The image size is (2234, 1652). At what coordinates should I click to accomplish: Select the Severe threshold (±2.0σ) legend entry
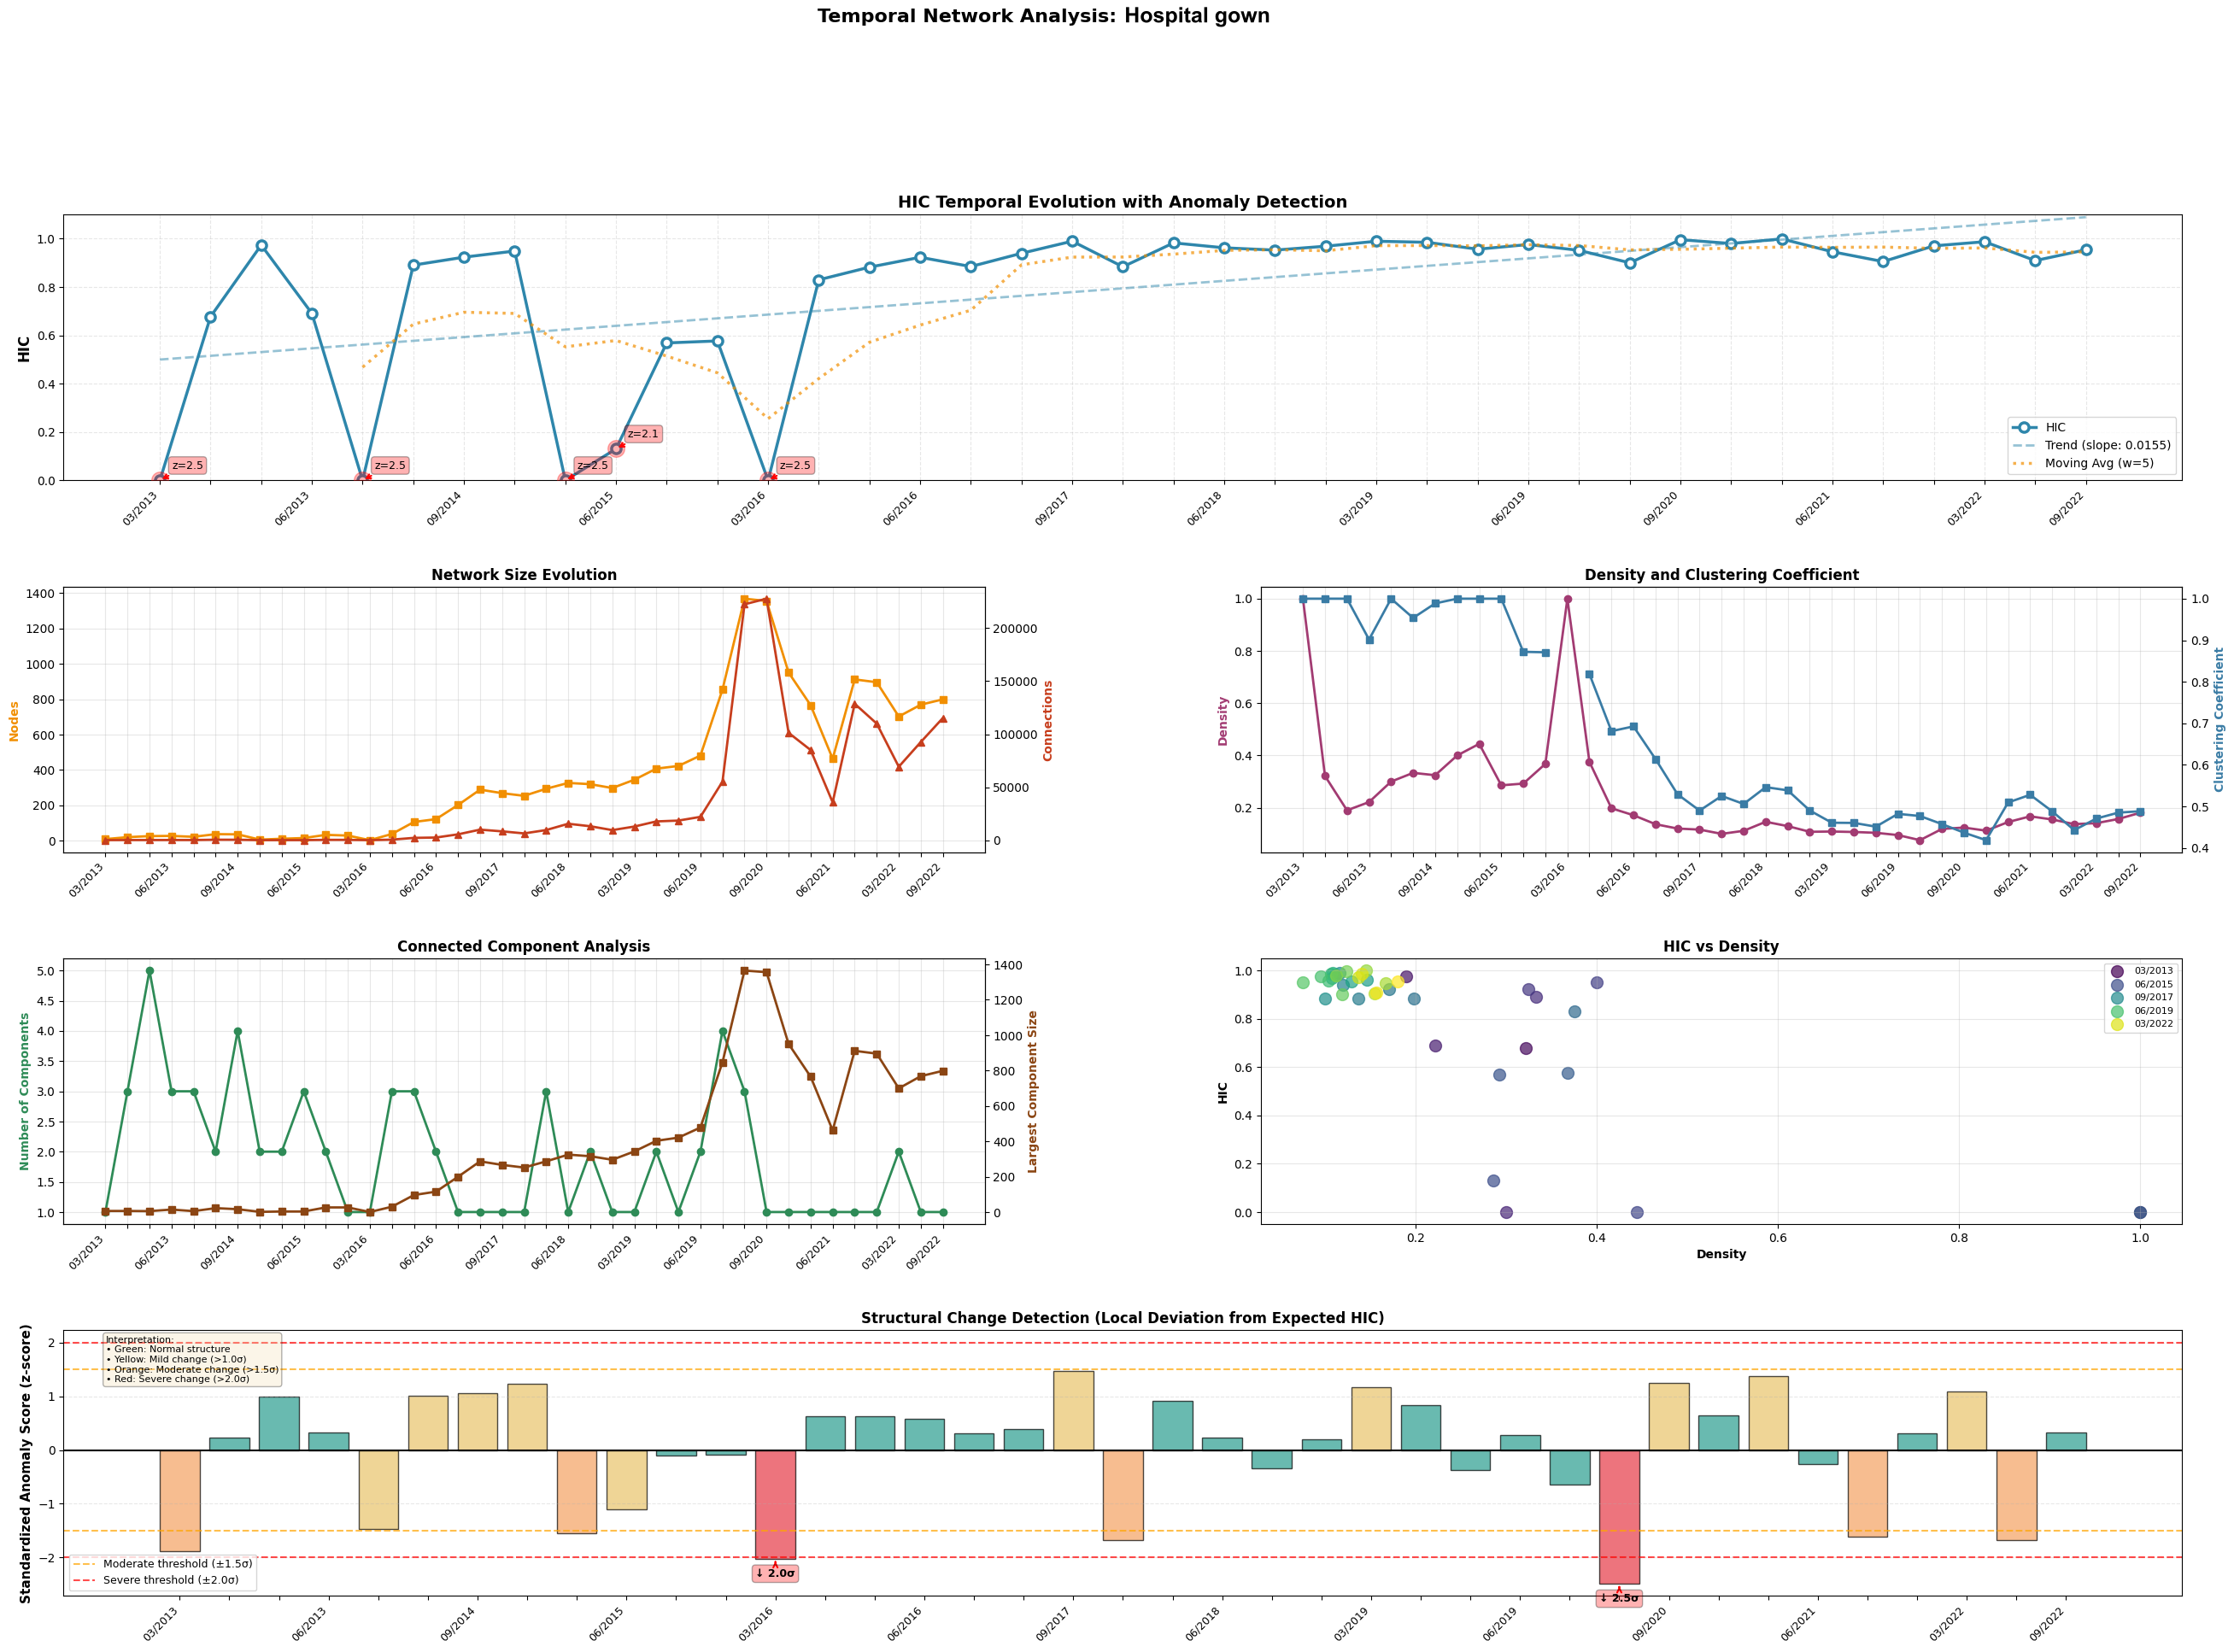click(170, 1580)
